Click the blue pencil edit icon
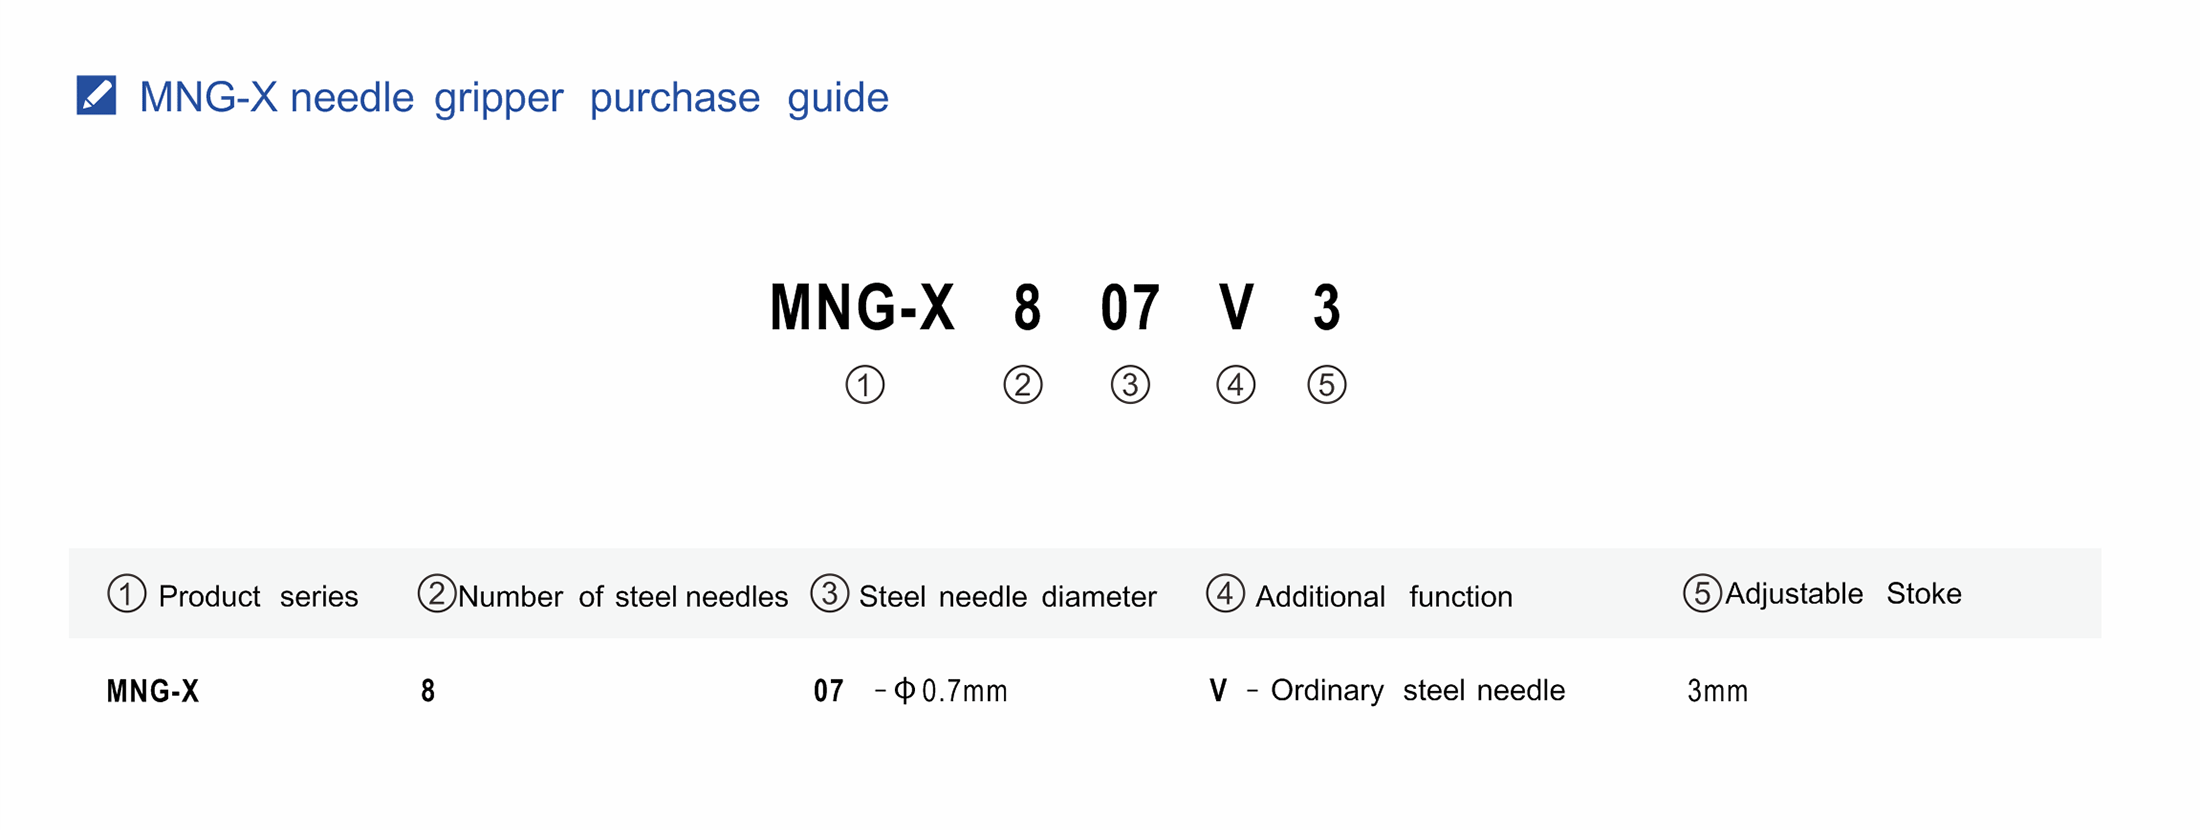The height and width of the screenshot is (830, 2200). 96,96
